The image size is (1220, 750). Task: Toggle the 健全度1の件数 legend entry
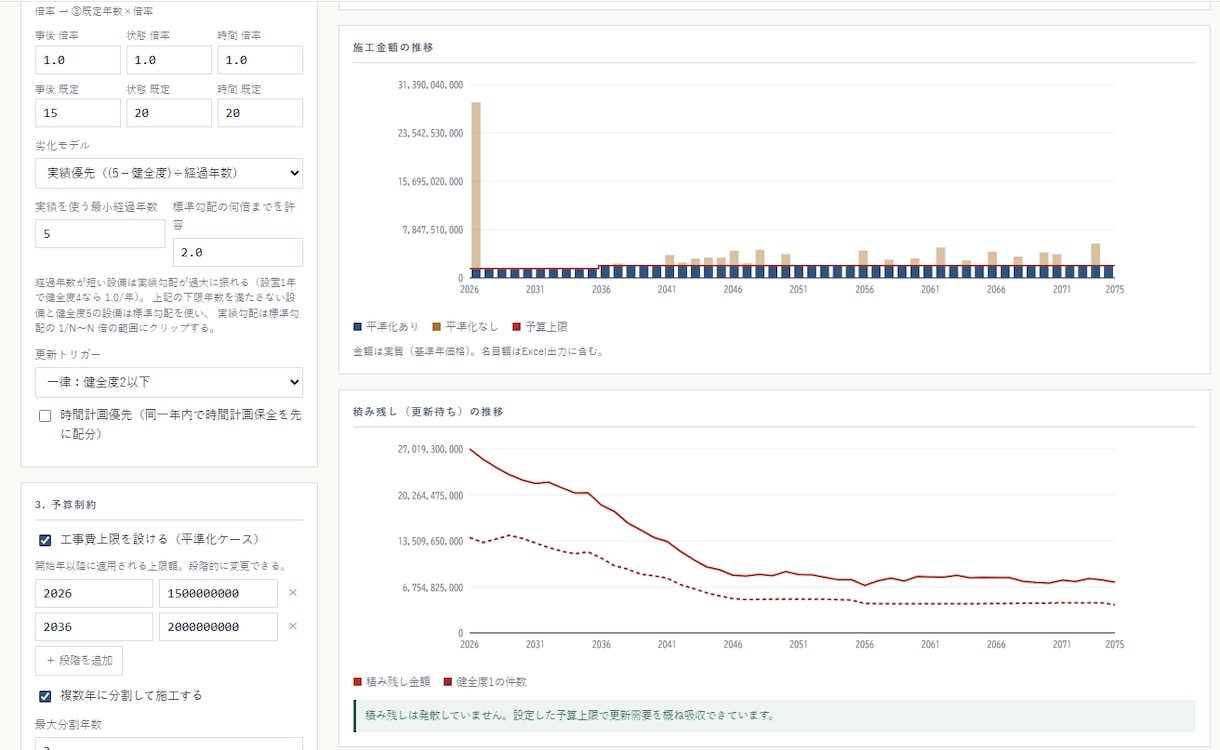click(x=485, y=682)
